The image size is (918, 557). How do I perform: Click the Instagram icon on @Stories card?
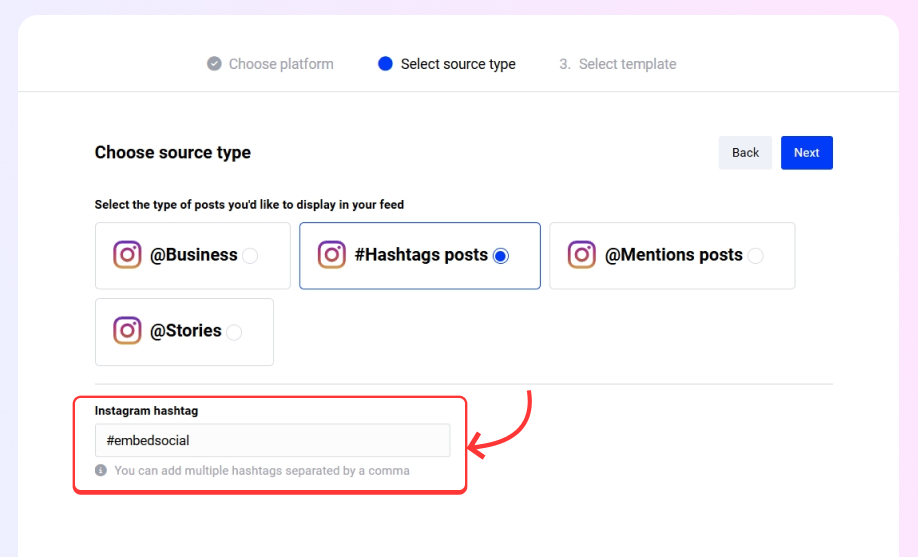click(127, 331)
